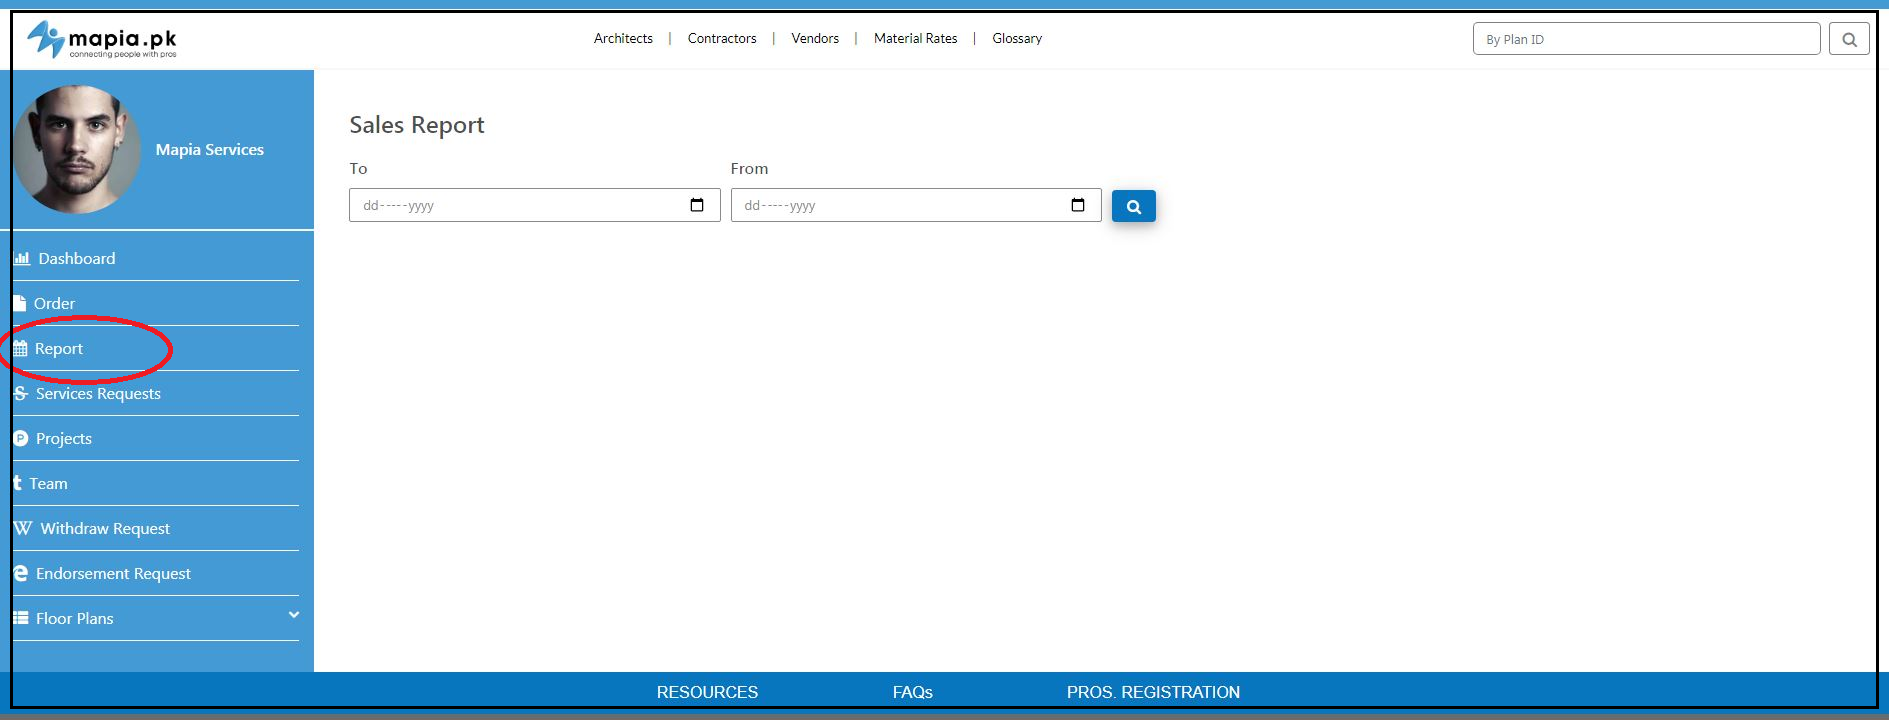This screenshot has width=1889, height=720.
Task: Open the Glossary link
Action: point(1017,38)
